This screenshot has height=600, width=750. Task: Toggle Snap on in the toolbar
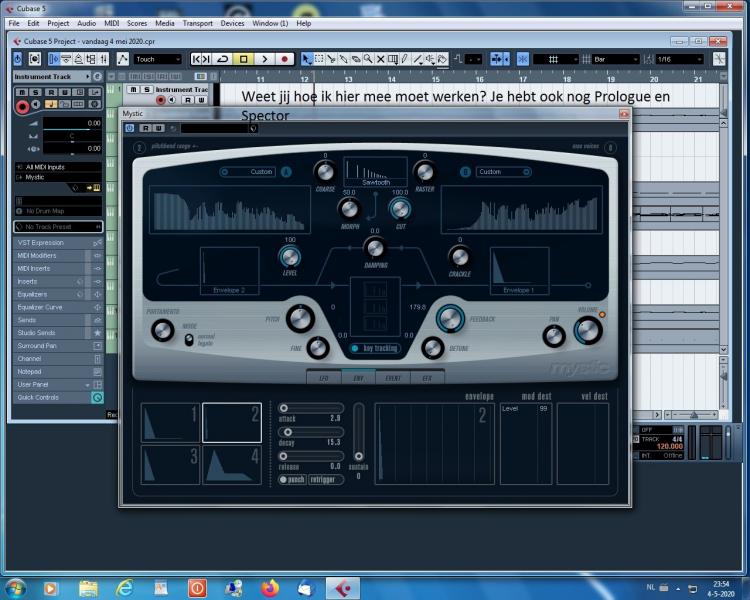522,59
